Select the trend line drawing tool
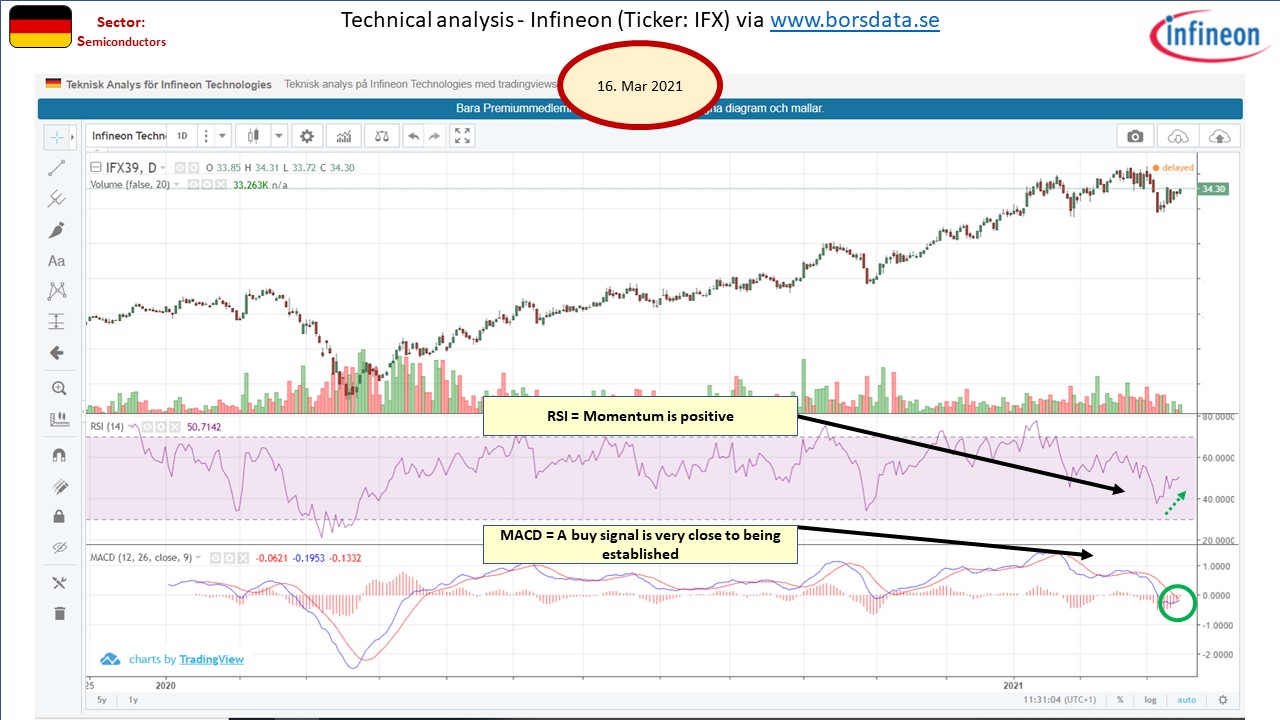 [57, 168]
